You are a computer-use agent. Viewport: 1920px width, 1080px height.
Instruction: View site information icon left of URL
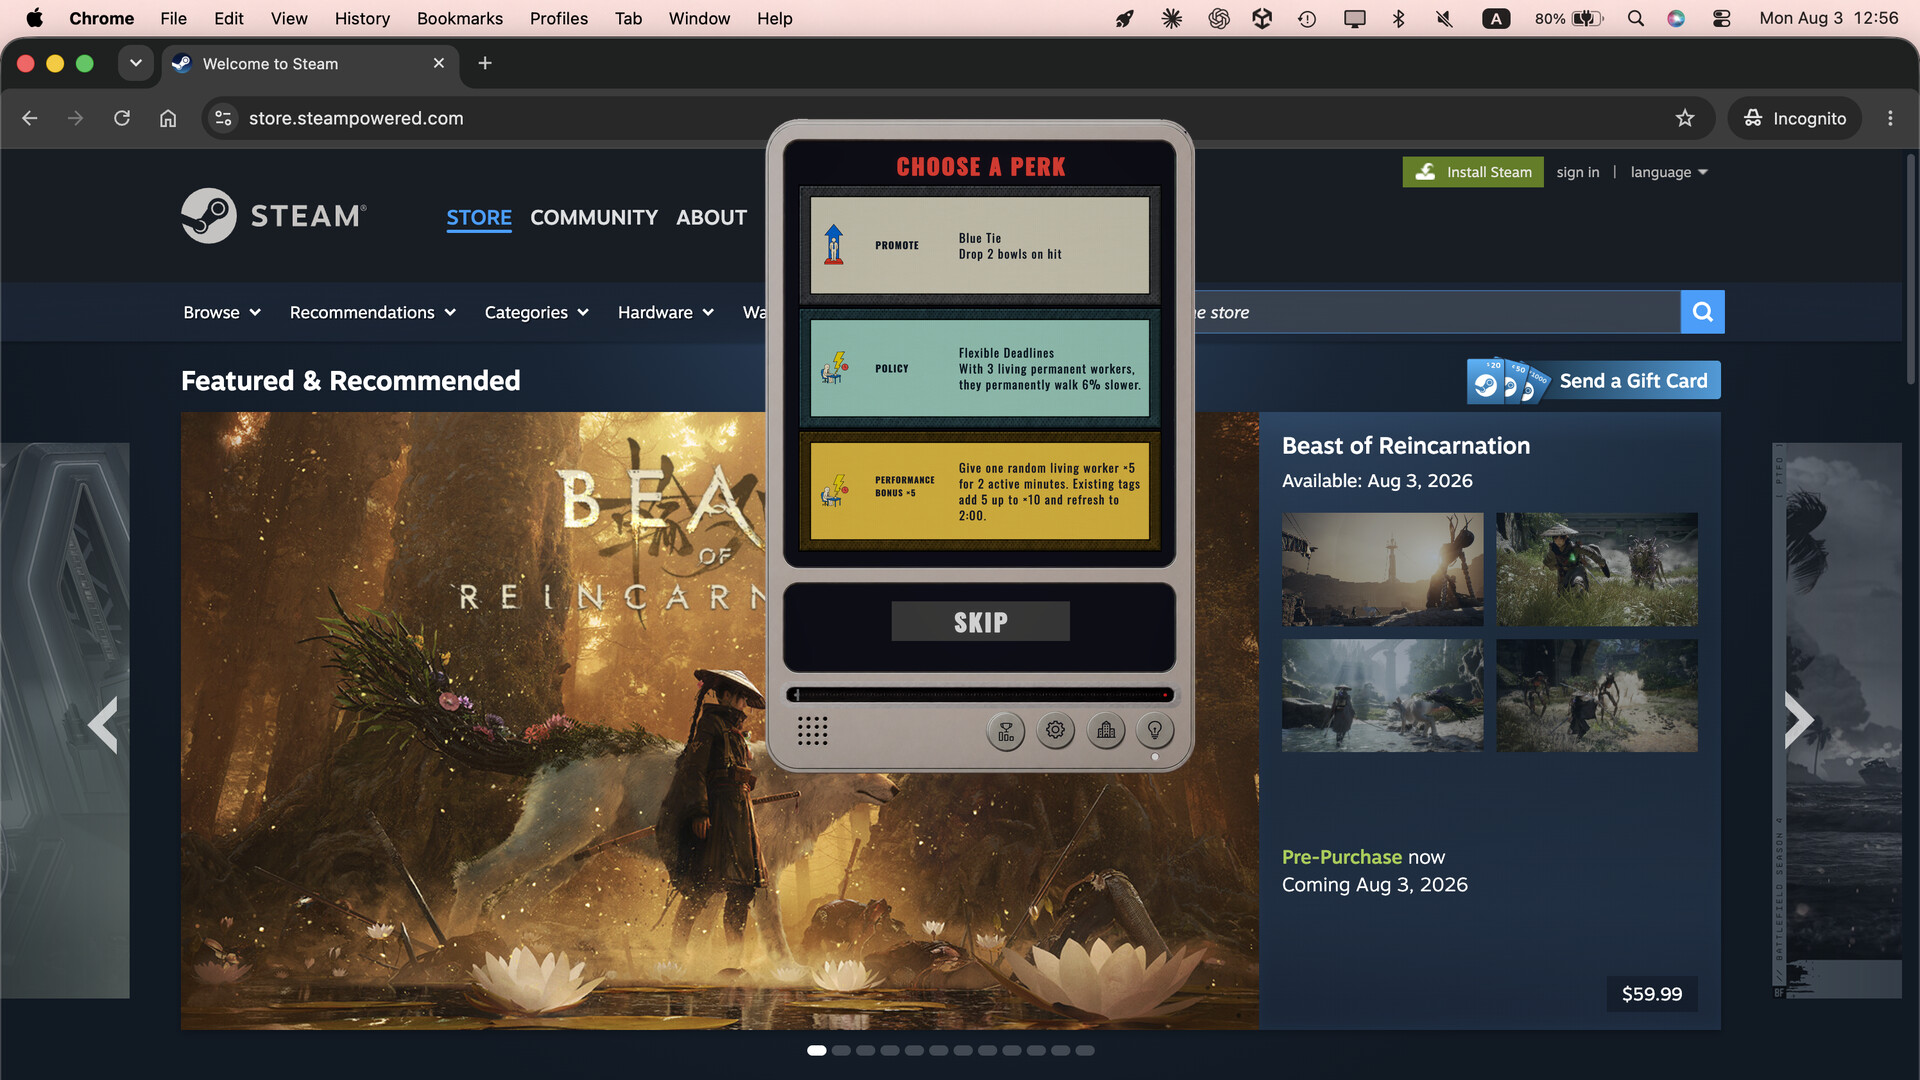[x=223, y=118]
